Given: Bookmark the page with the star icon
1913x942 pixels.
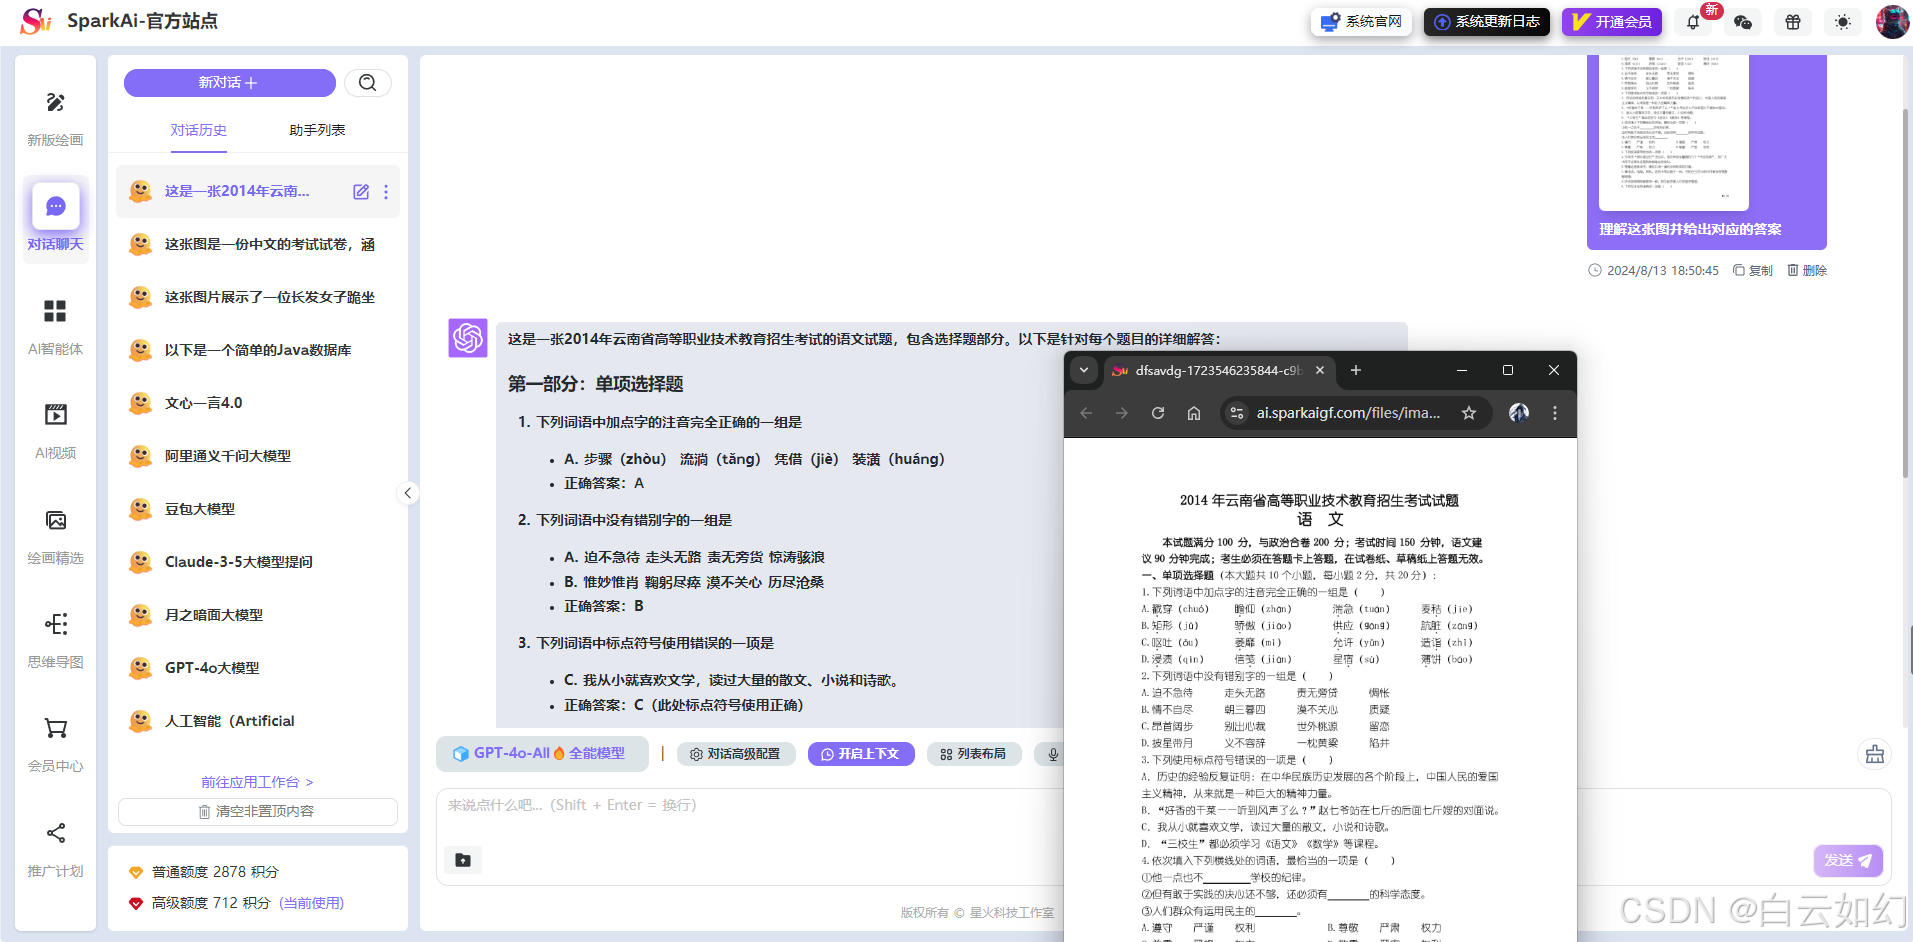Looking at the screenshot, I should 1469,413.
